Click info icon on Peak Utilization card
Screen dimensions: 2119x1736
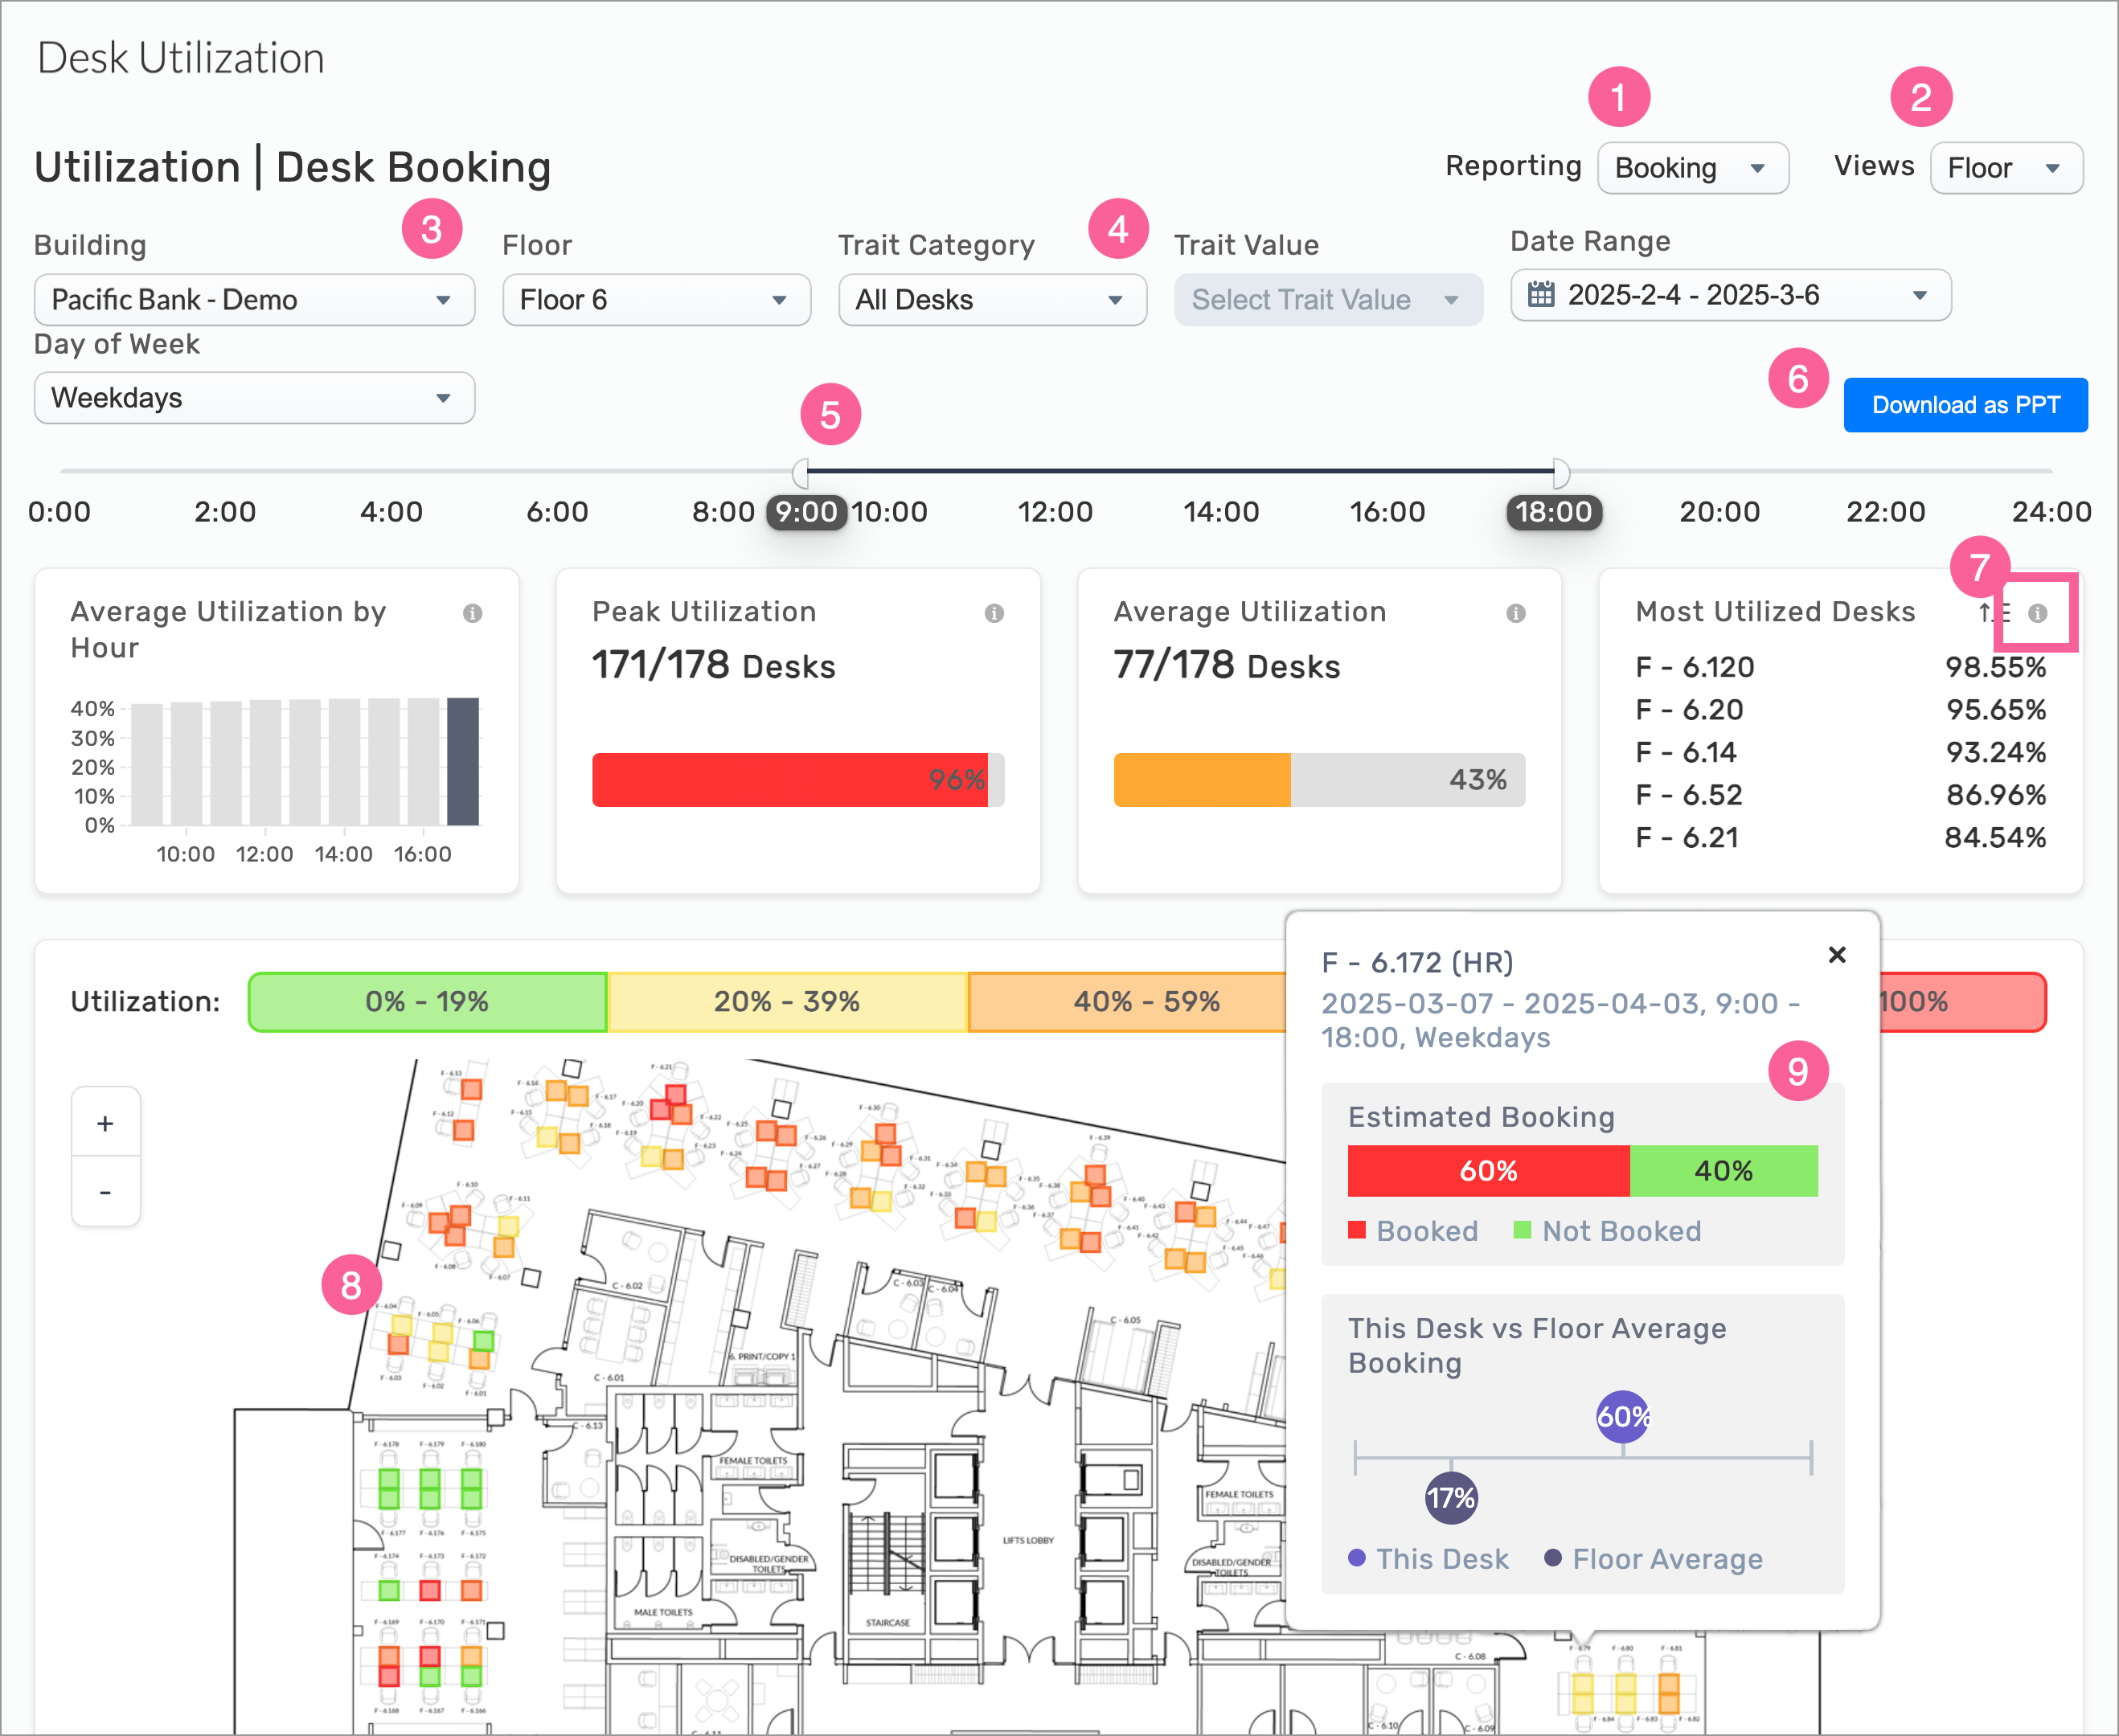click(x=994, y=613)
